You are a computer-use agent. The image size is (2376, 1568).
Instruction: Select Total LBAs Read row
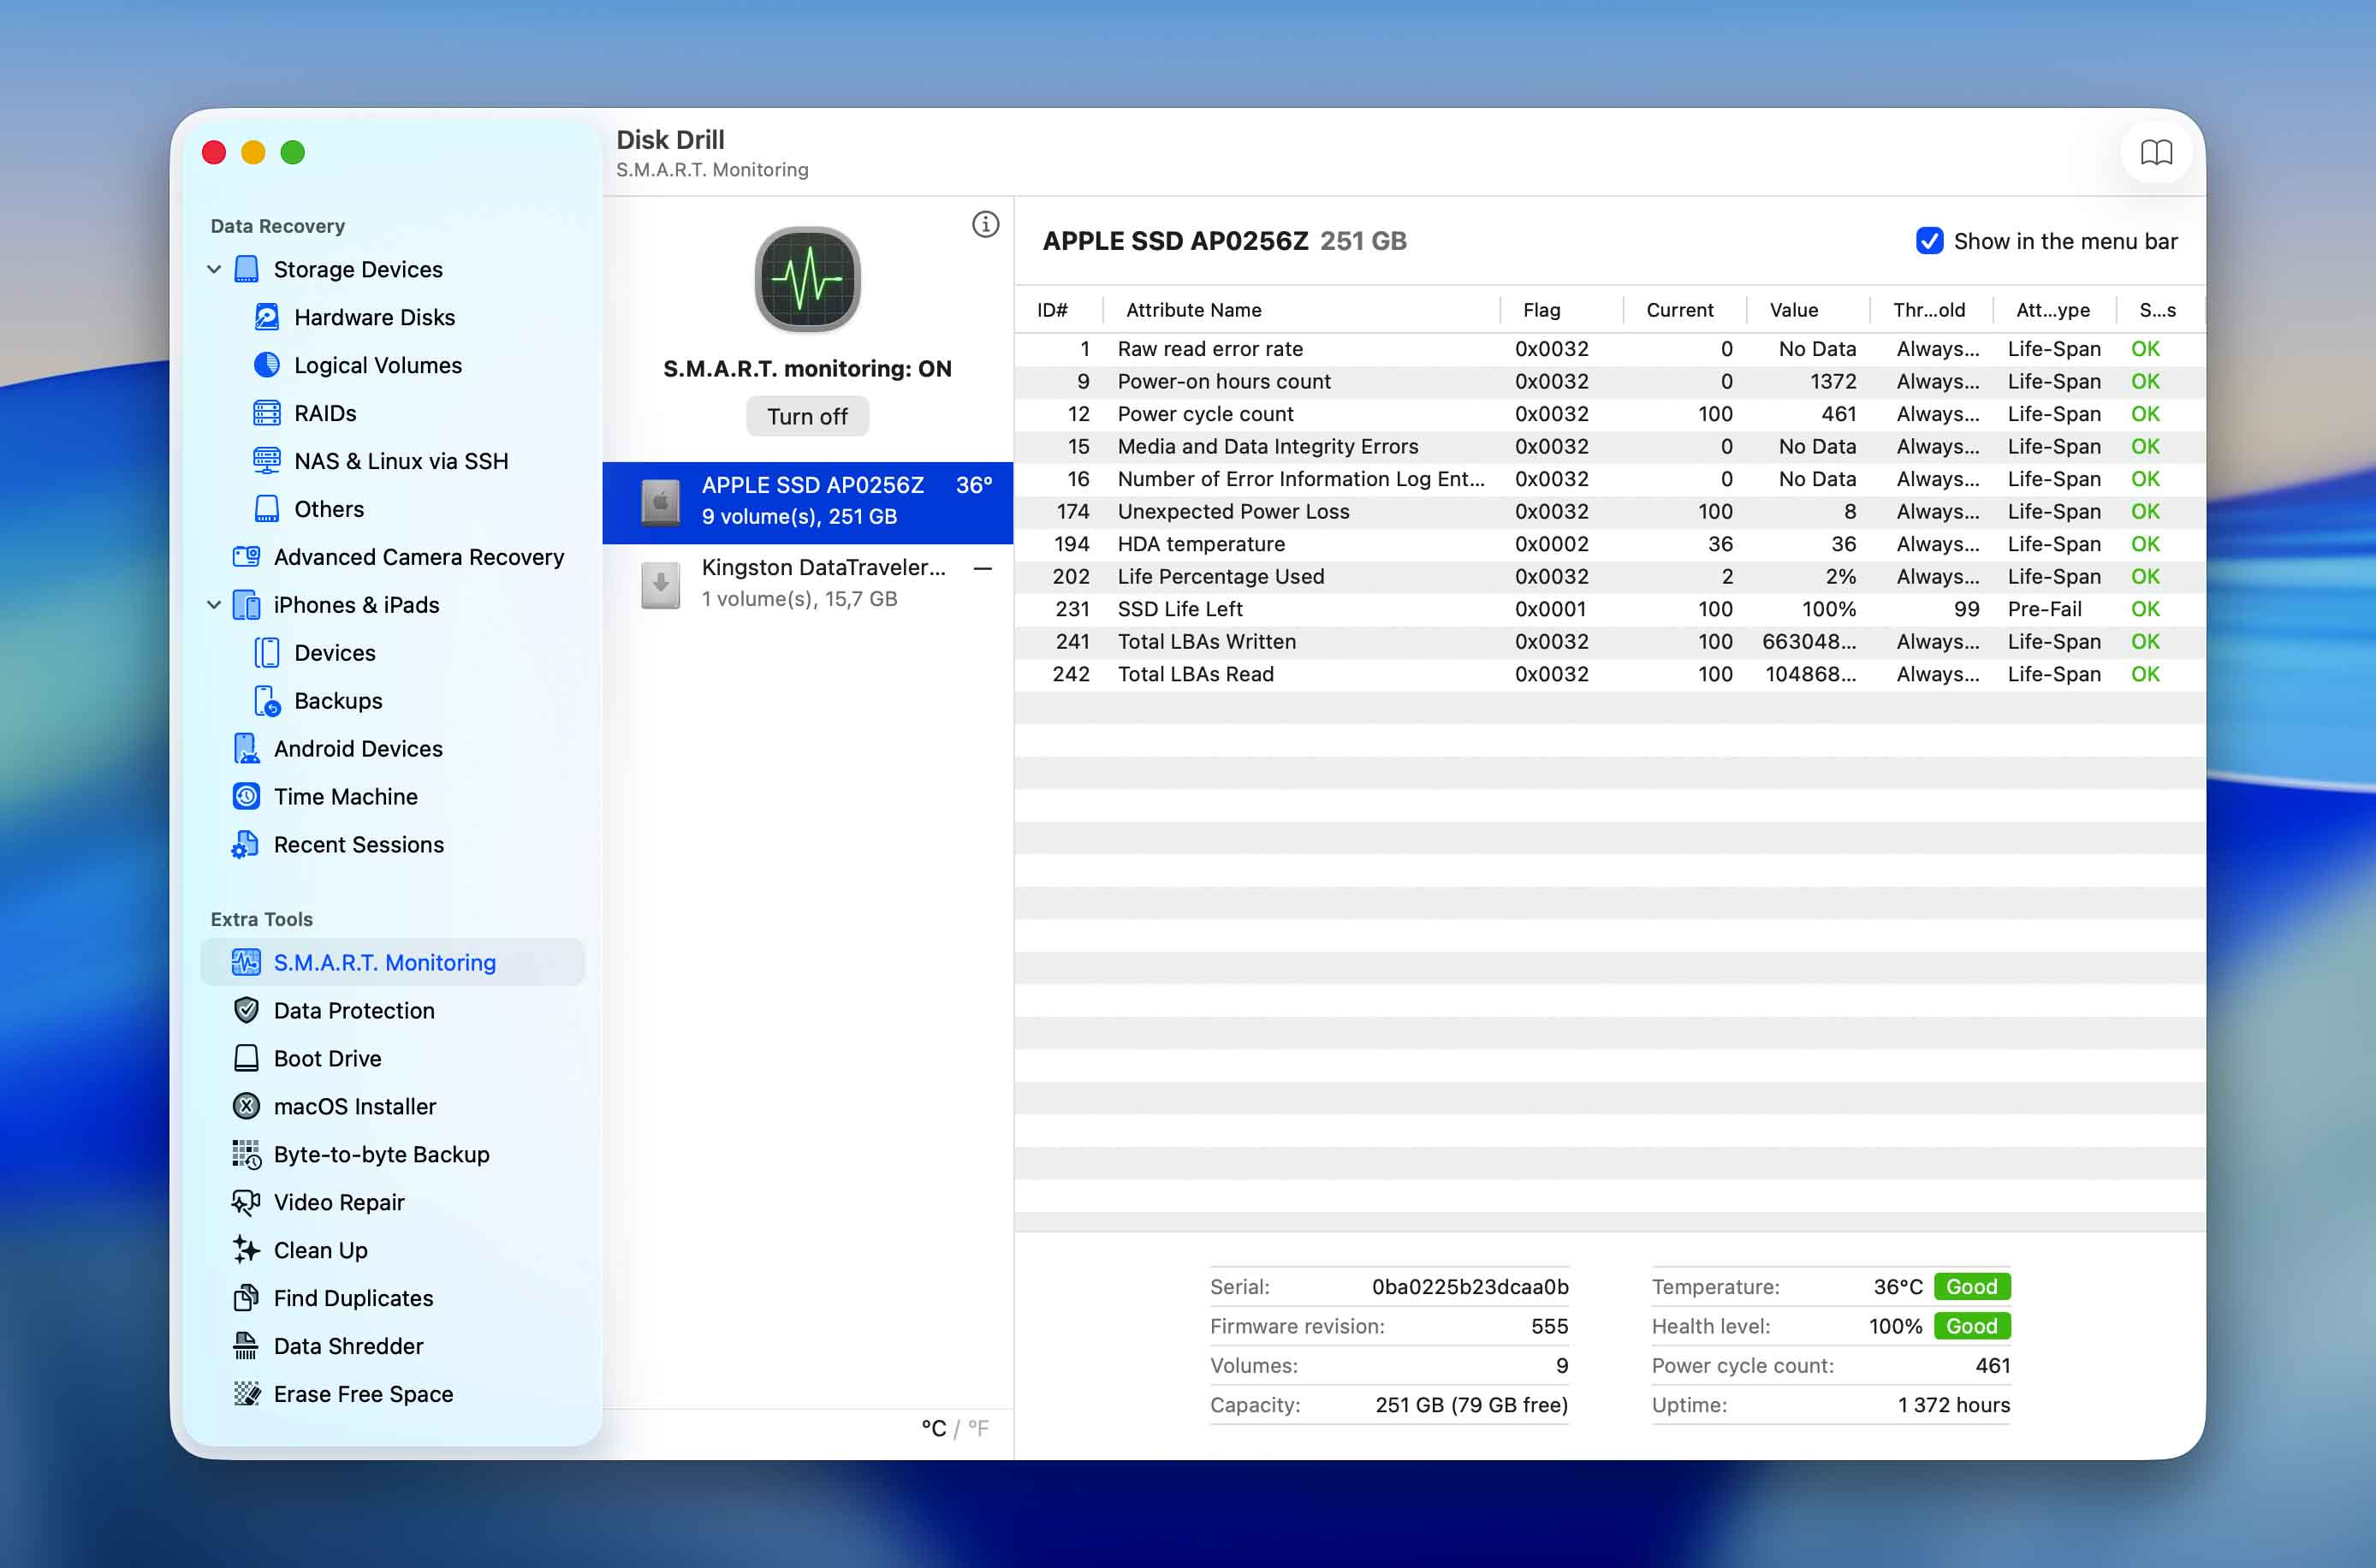(1609, 674)
